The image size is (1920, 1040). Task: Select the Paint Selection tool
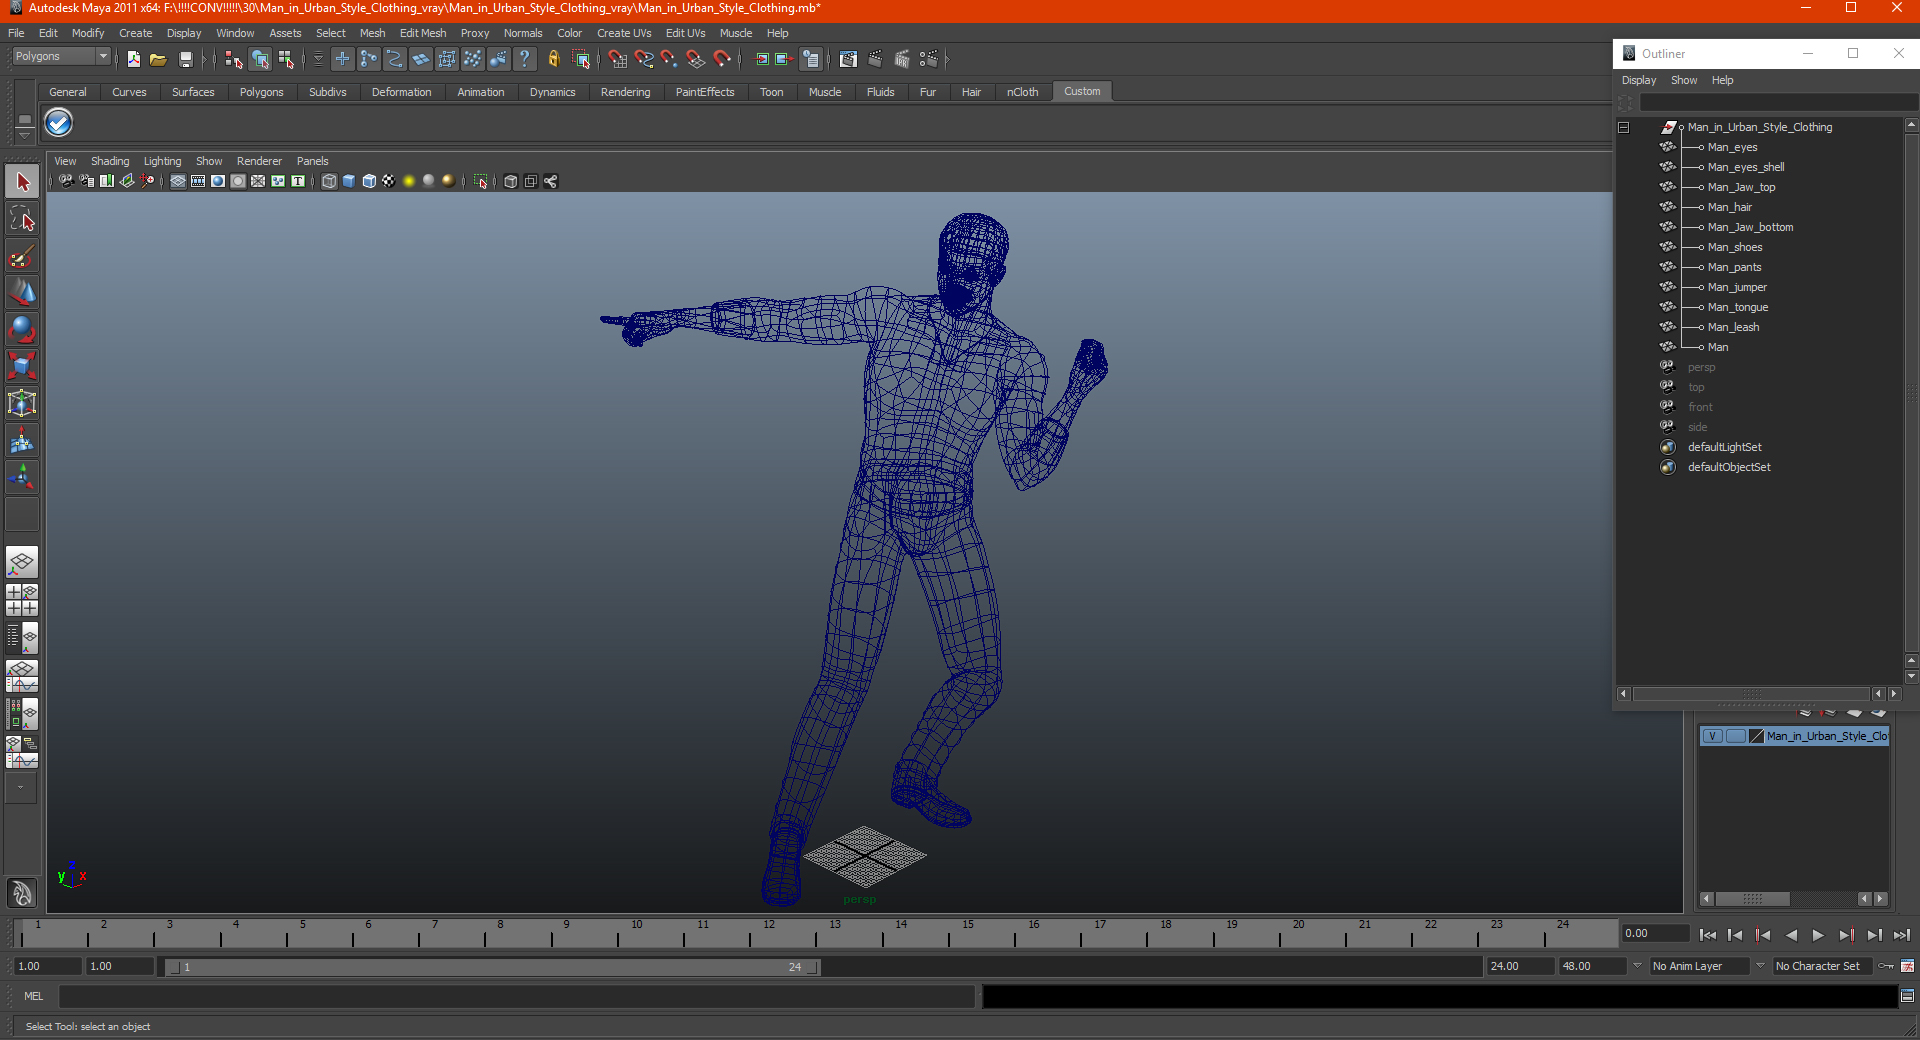(x=22, y=256)
